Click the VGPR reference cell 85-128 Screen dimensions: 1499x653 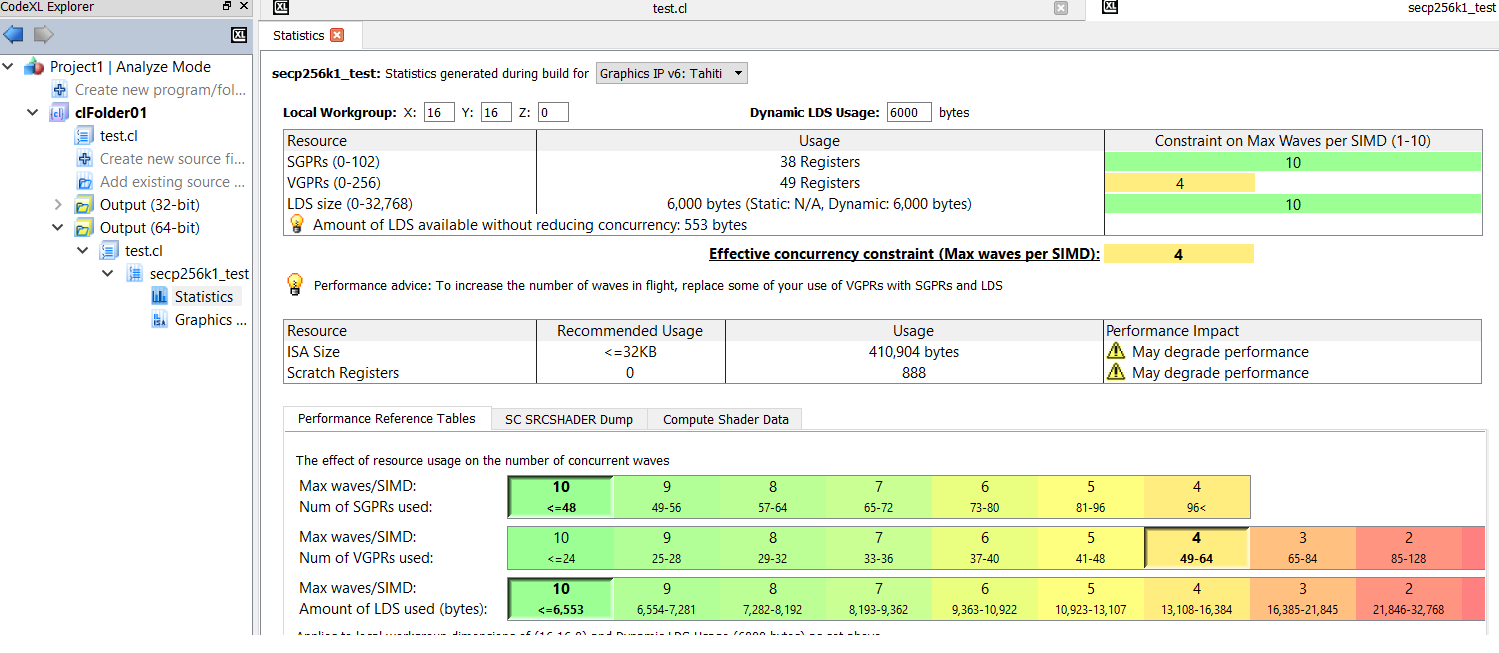tap(1408, 548)
